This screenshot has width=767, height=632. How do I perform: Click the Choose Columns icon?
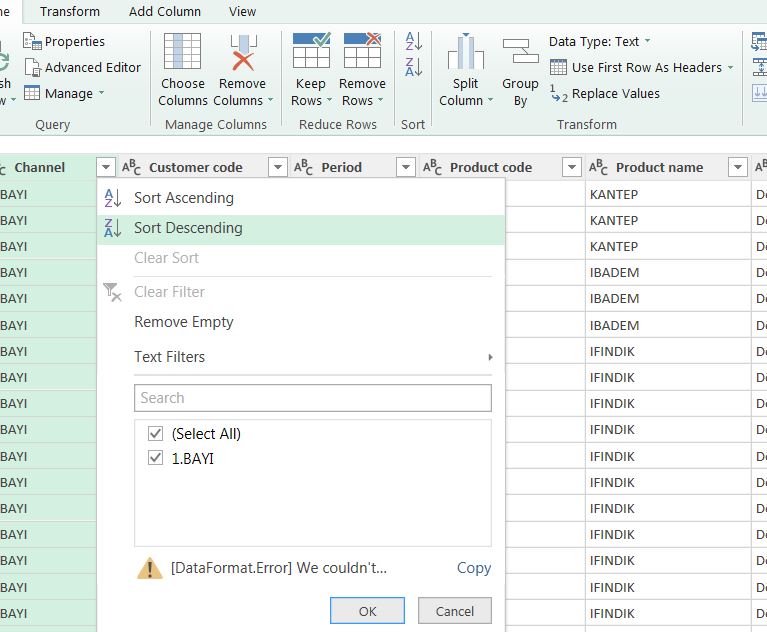coord(182,51)
